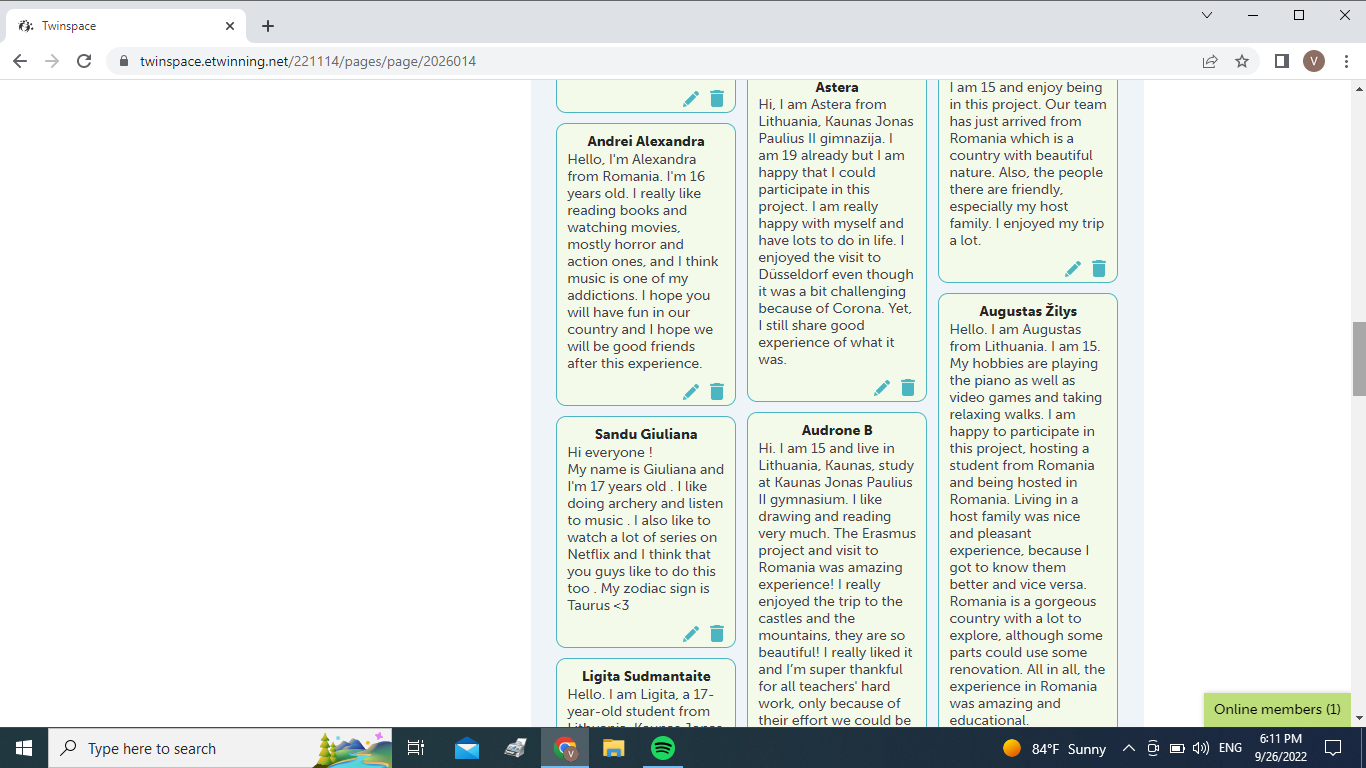Open clock showing 6:11 PM
Image resolution: width=1366 pixels, height=768 pixels.
tap(1282, 748)
